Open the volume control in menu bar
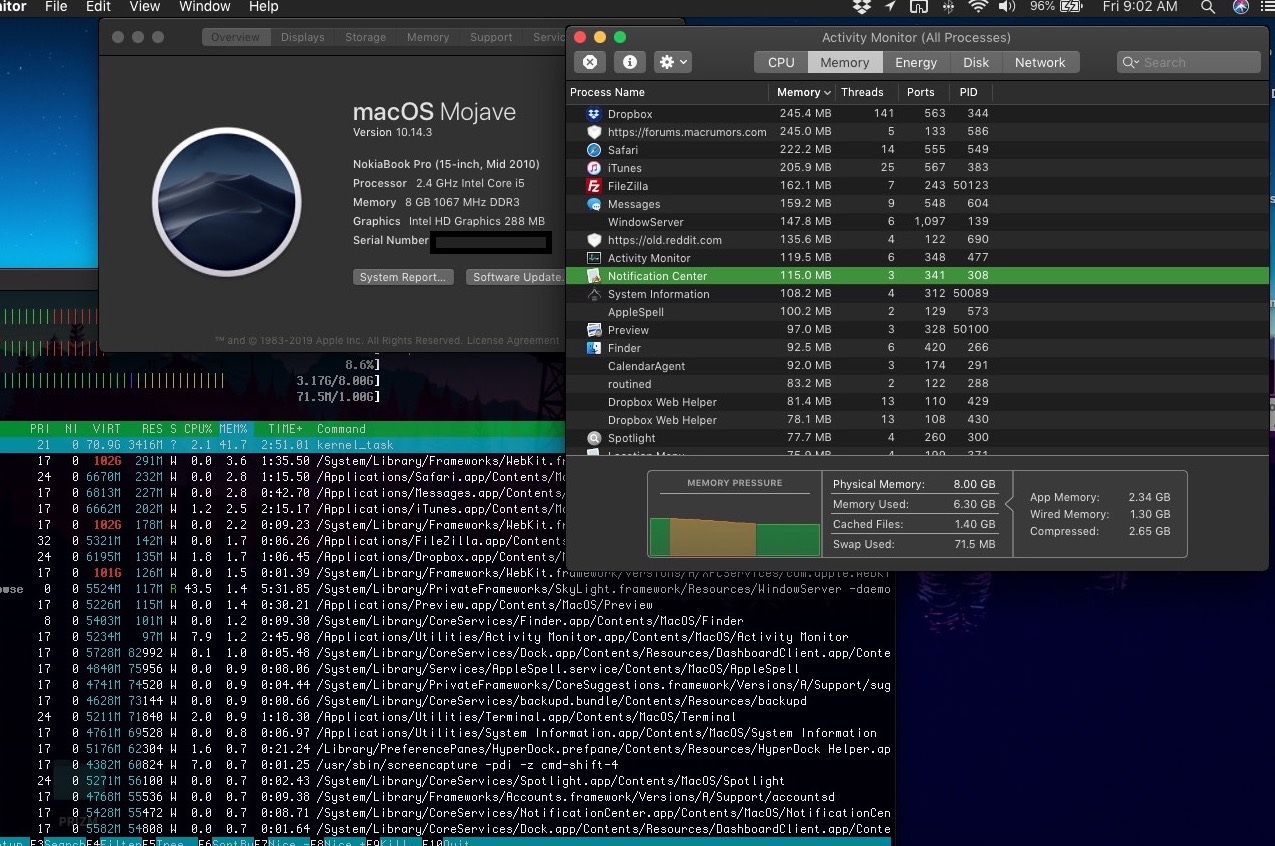 tap(1006, 7)
